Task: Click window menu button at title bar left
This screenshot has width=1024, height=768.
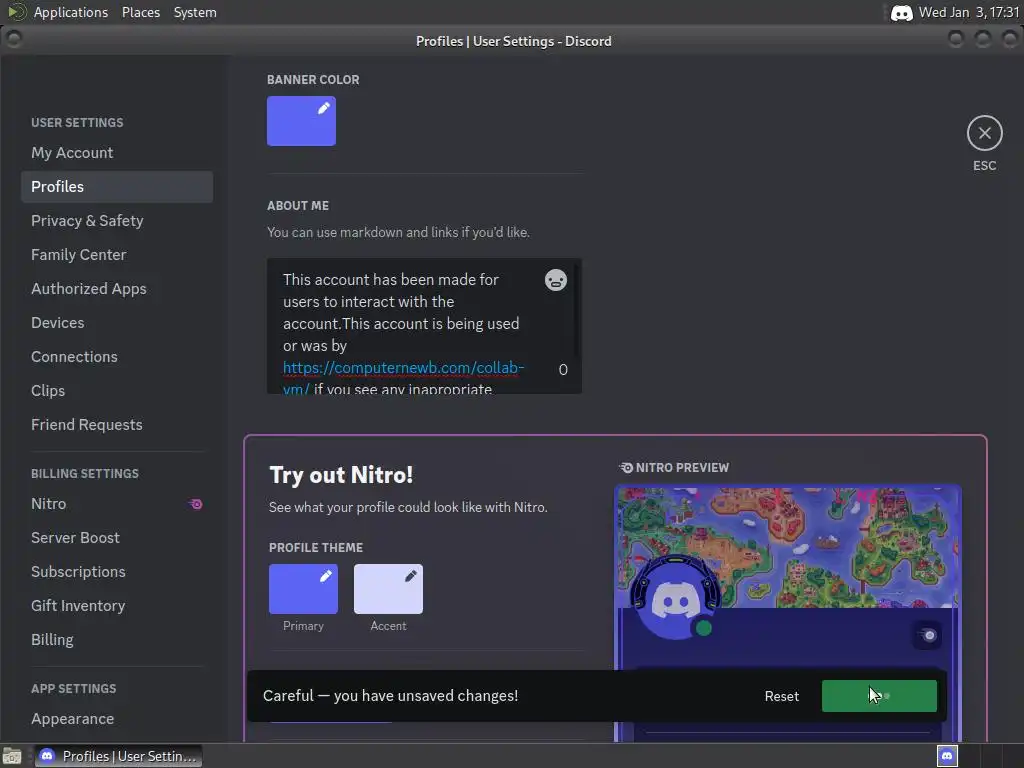Action: point(13,39)
